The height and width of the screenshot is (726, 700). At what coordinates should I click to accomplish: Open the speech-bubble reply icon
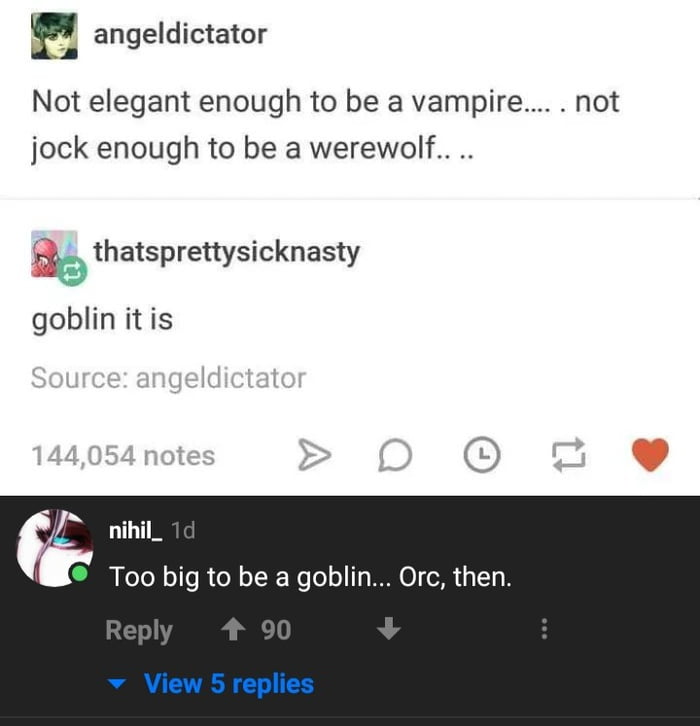pos(395,455)
